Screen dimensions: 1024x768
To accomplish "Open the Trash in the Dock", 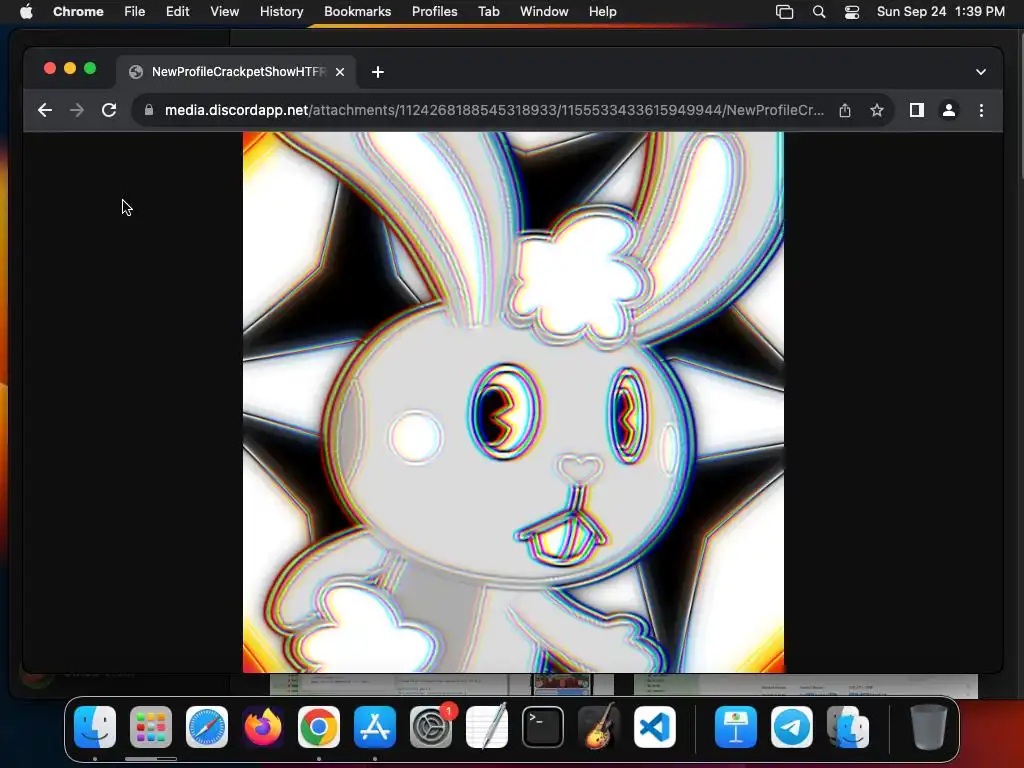I will 929,727.
